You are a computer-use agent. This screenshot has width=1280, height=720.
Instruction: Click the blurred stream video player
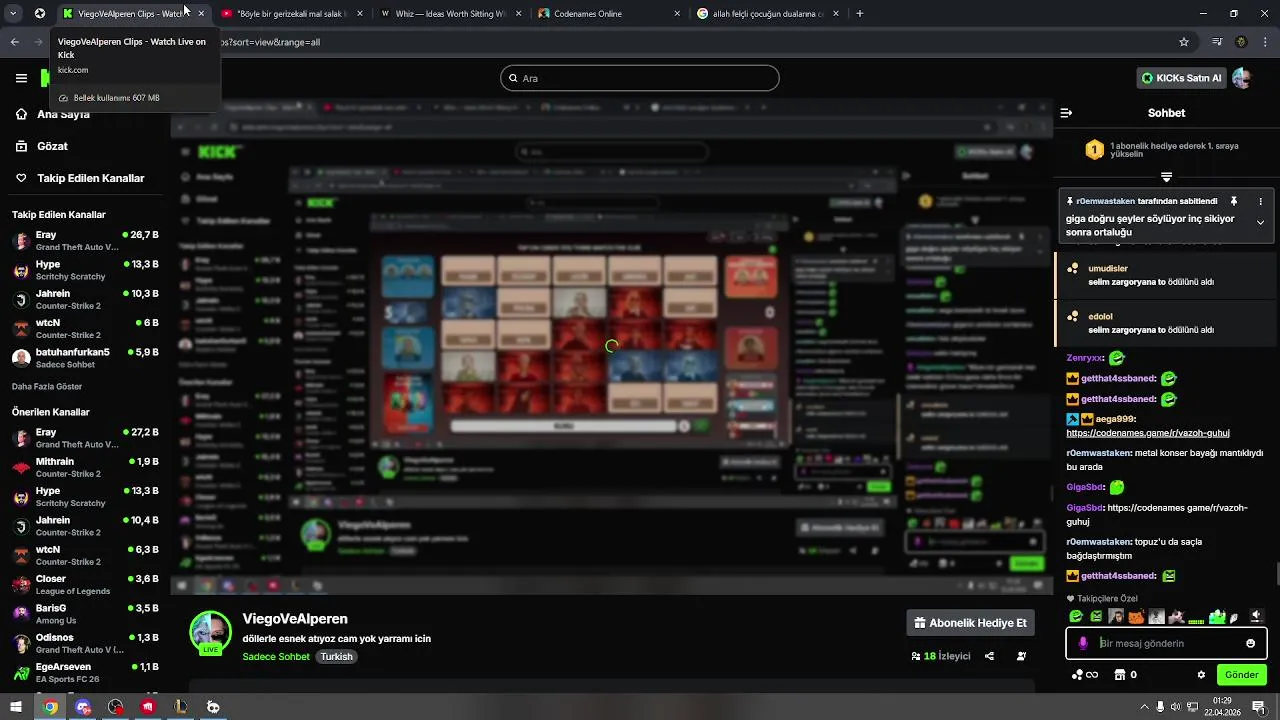[611, 346]
